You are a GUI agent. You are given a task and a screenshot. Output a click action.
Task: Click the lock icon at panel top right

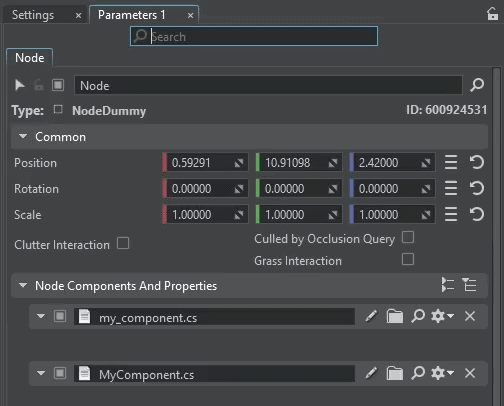492,14
